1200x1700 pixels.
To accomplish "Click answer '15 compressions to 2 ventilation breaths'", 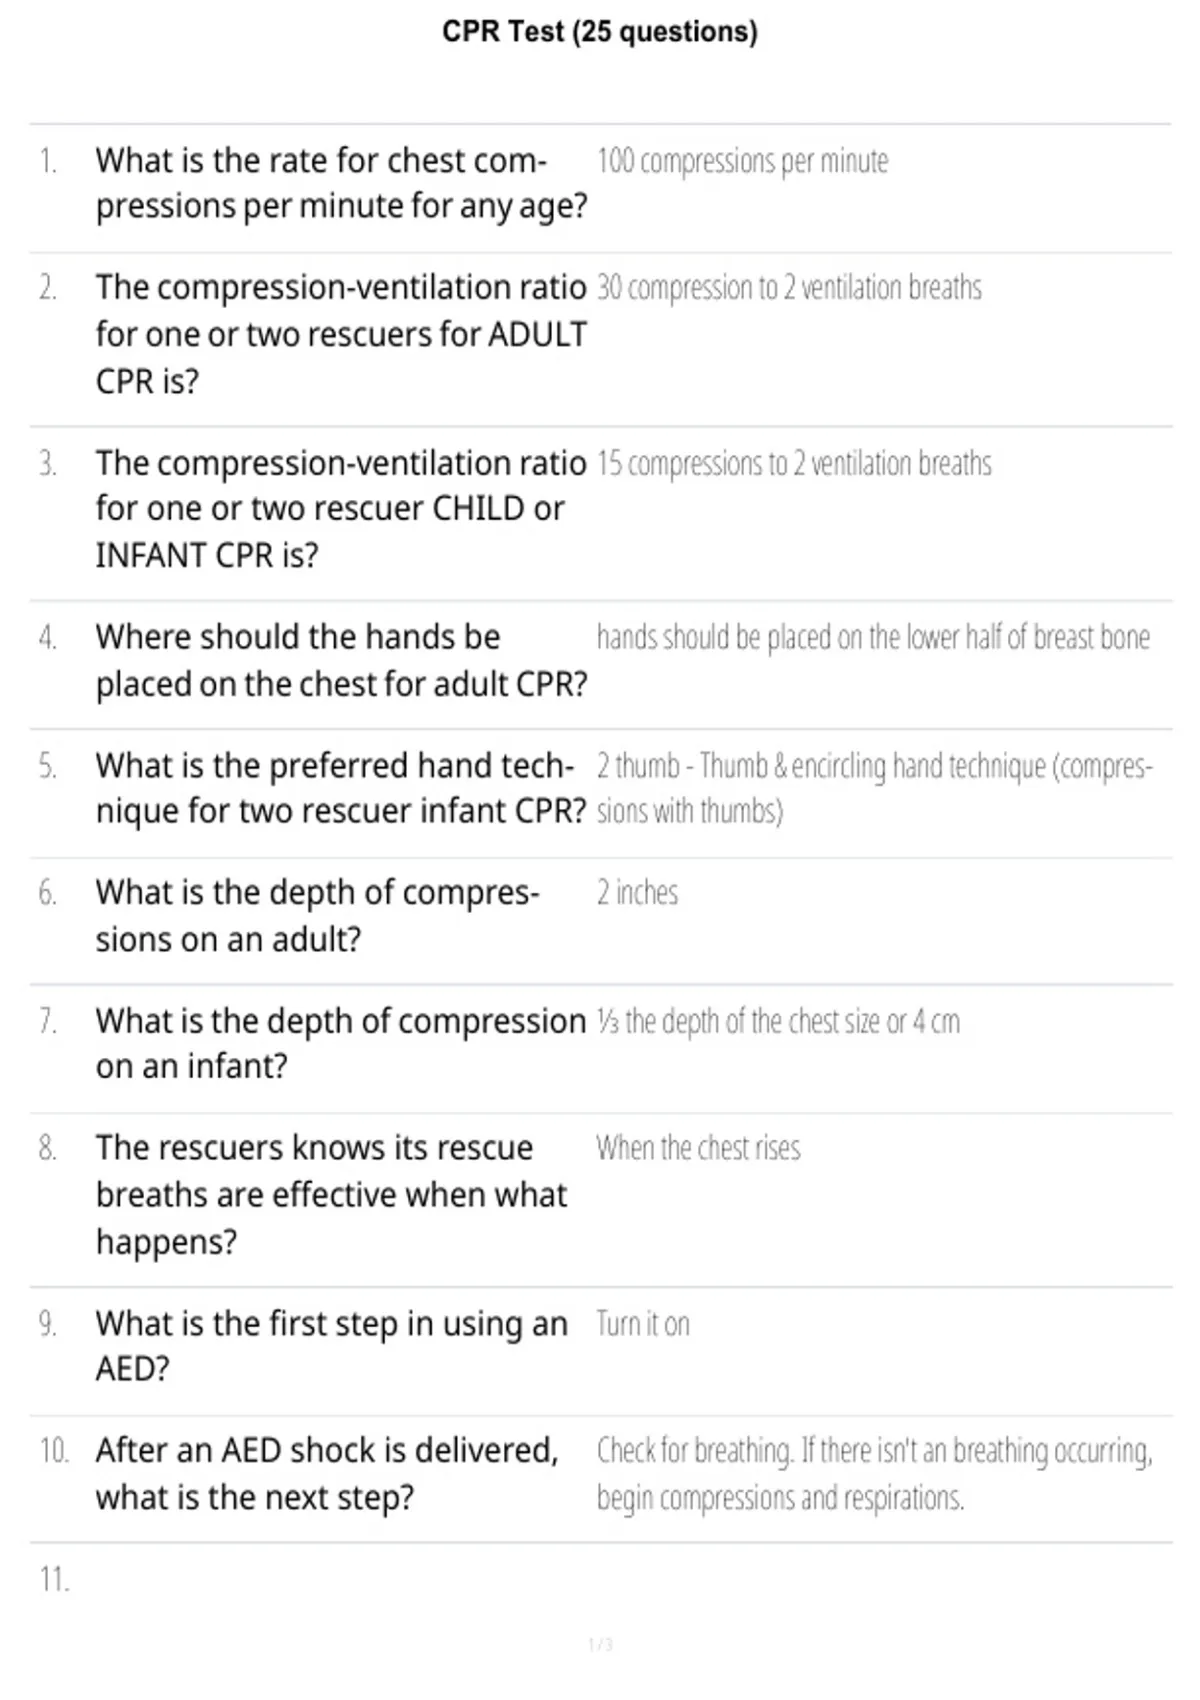I will point(794,464).
